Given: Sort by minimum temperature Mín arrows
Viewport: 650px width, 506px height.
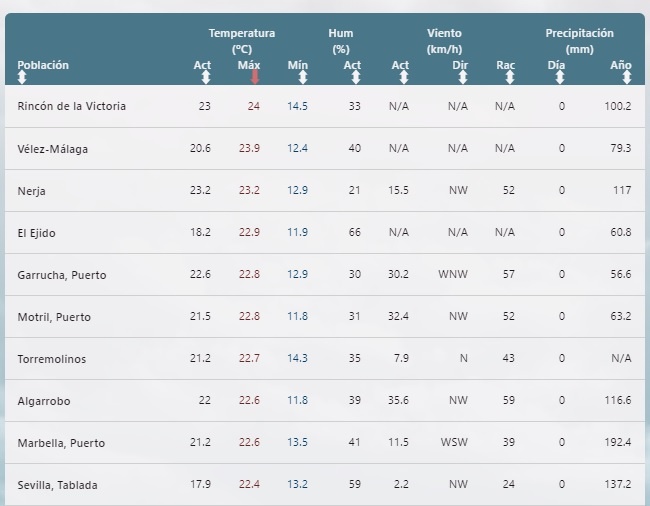Looking at the screenshot, I should coord(303,77).
